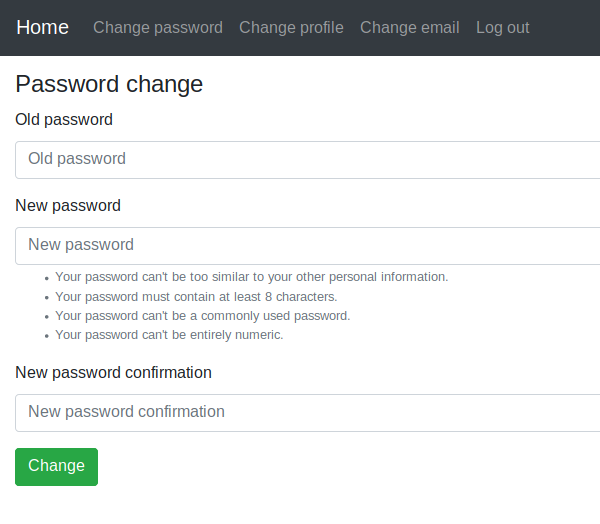600x524 pixels.
Task: Click empty navbar area right of Log out
Action: point(565,28)
